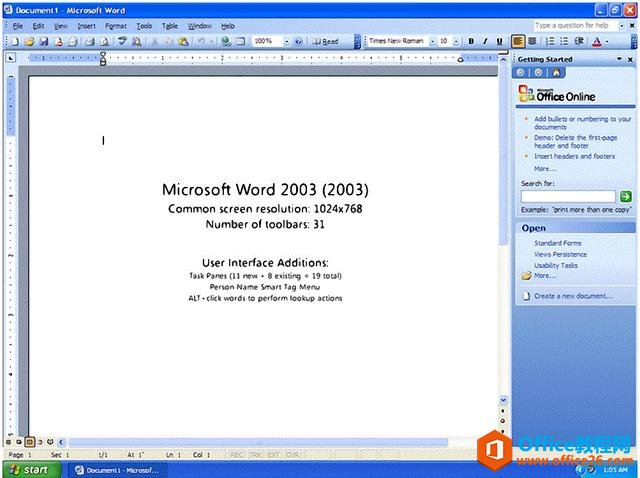Switch to Reading layout with Read button

click(325, 41)
